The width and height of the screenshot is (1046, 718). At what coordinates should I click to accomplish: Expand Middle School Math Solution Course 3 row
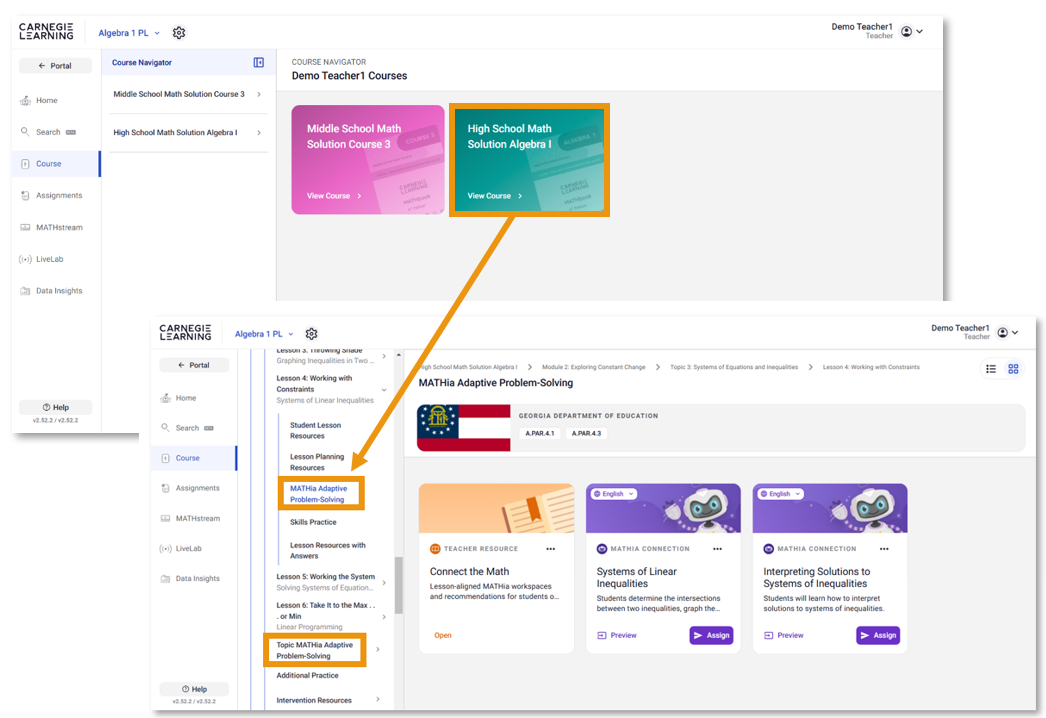tap(259, 95)
